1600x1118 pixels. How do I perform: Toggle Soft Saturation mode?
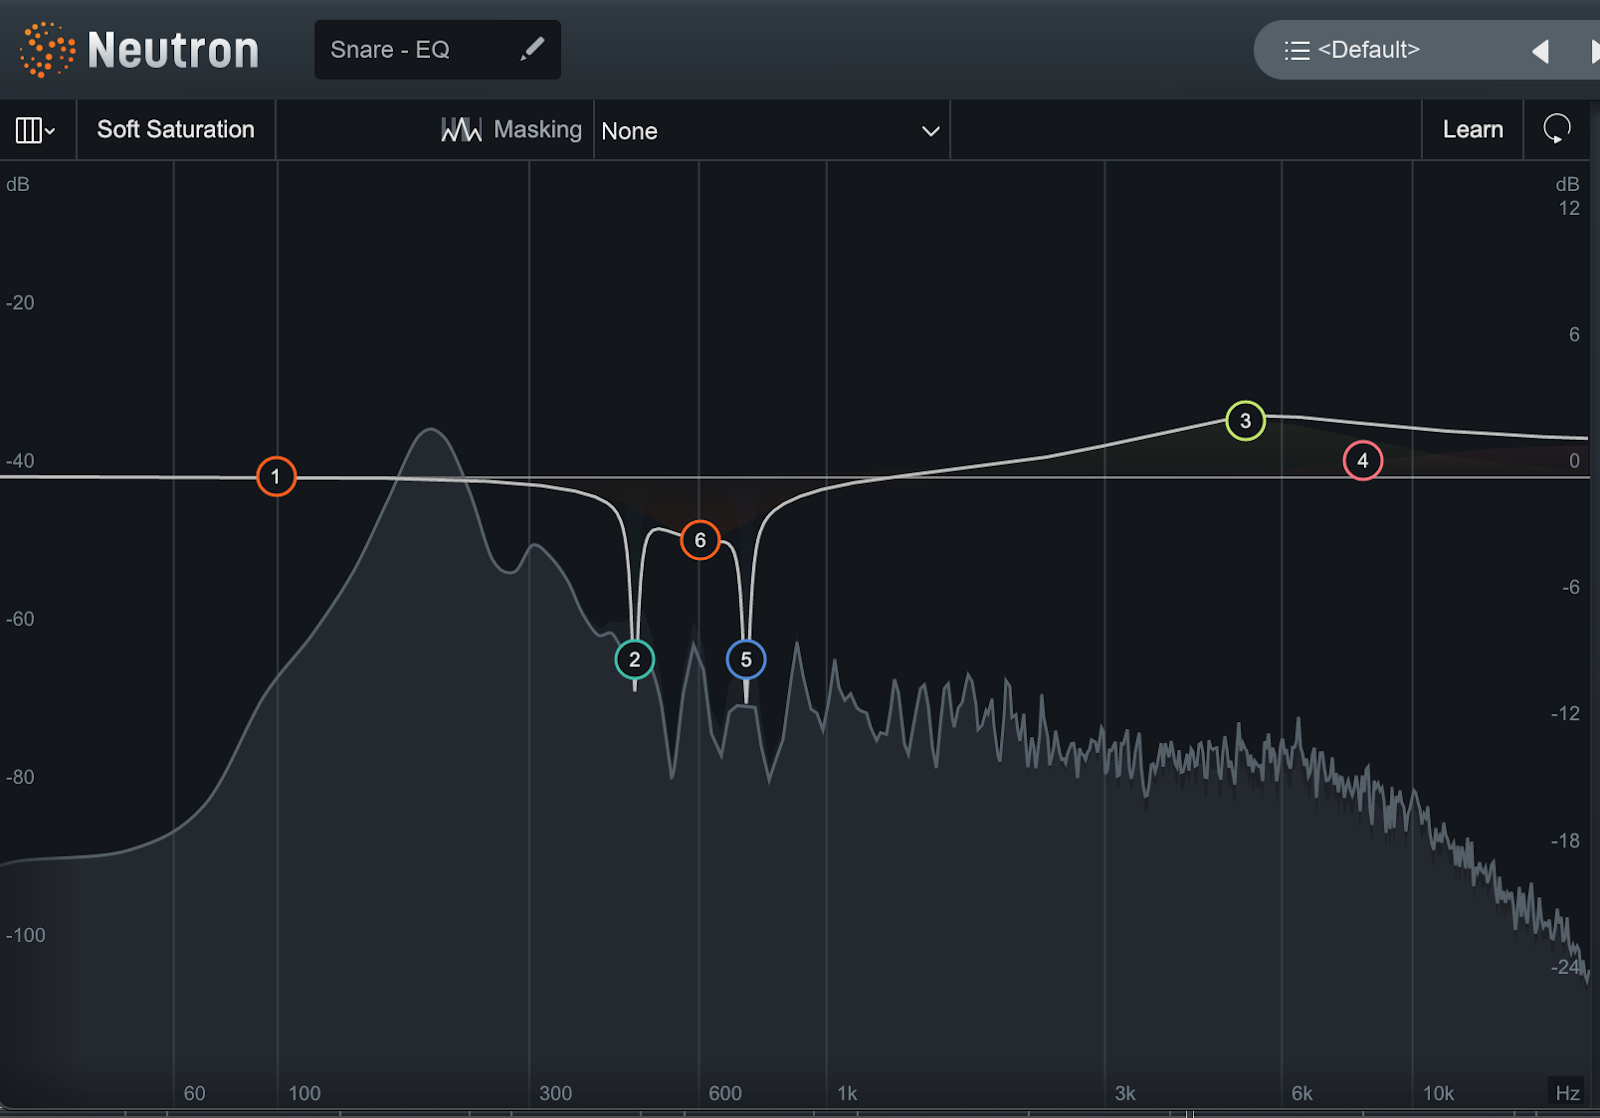(x=176, y=129)
